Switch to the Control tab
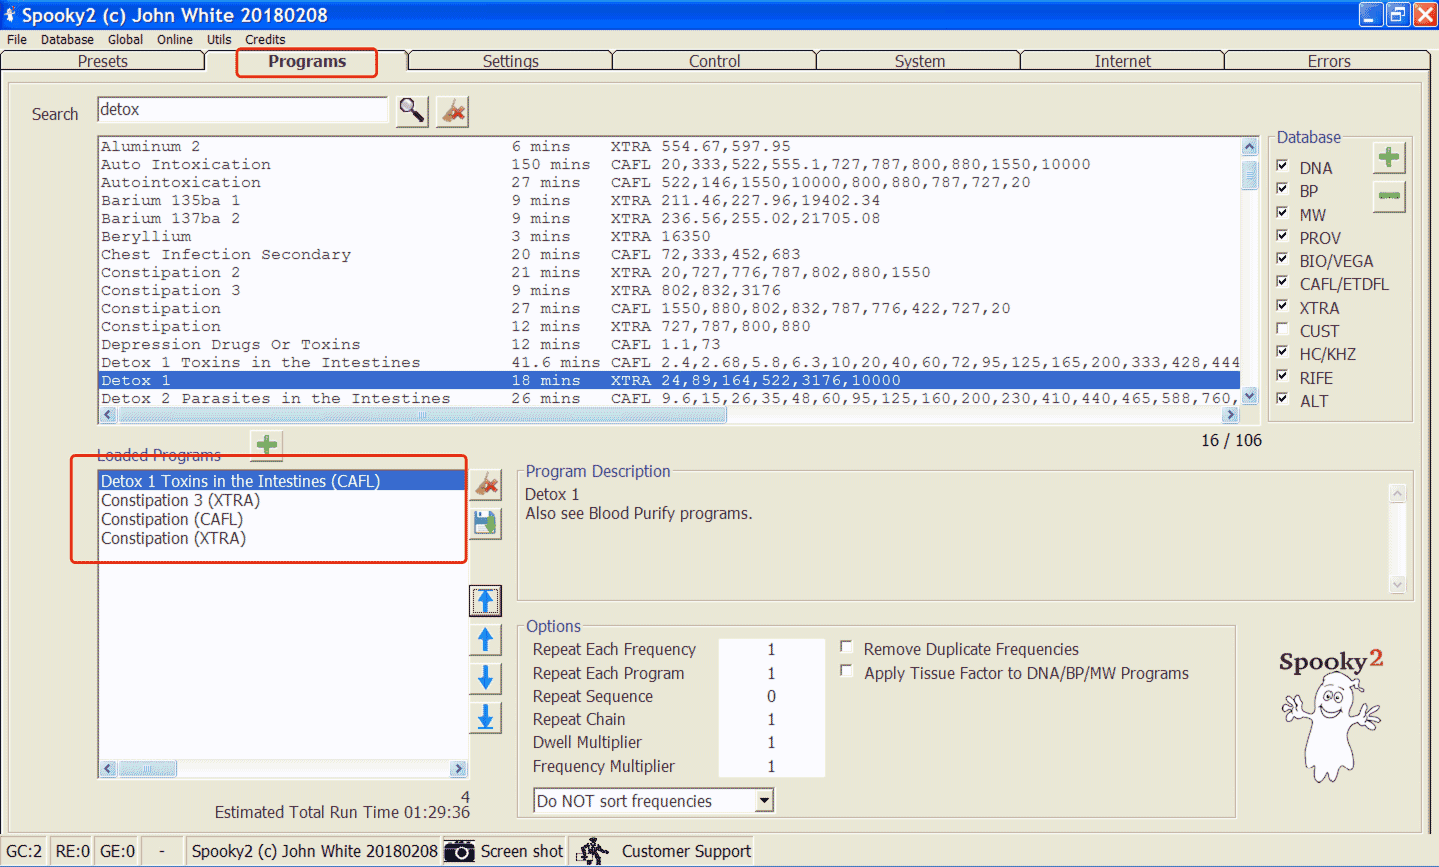Viewport: 1439px width, 867px height. 714,61
